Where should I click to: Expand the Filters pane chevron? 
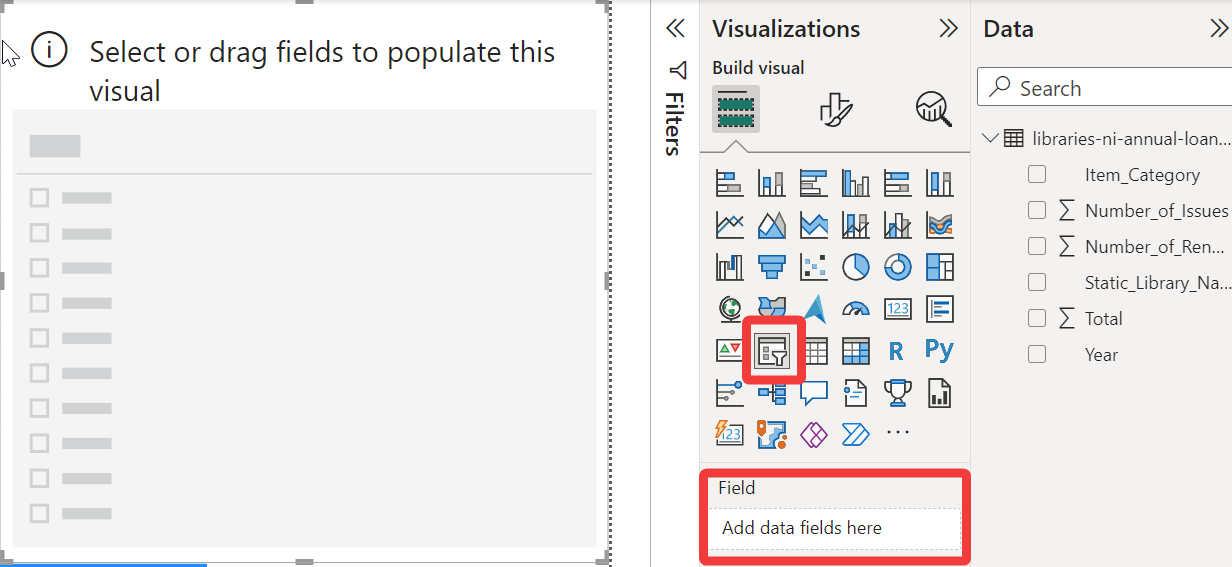pos(676,29)
